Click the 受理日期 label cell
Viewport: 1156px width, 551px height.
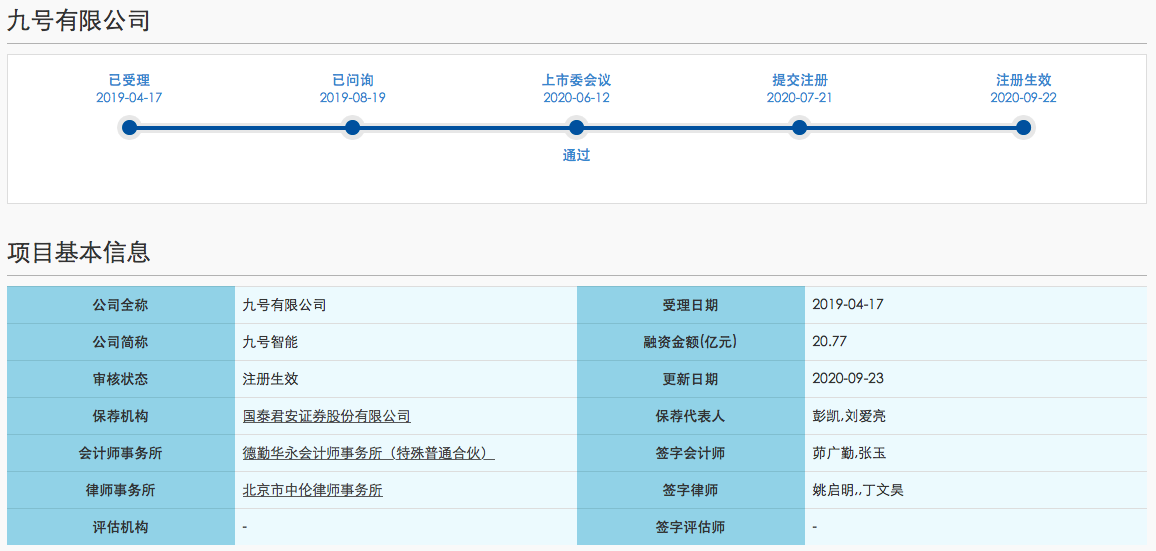click(x=691, y=305)
